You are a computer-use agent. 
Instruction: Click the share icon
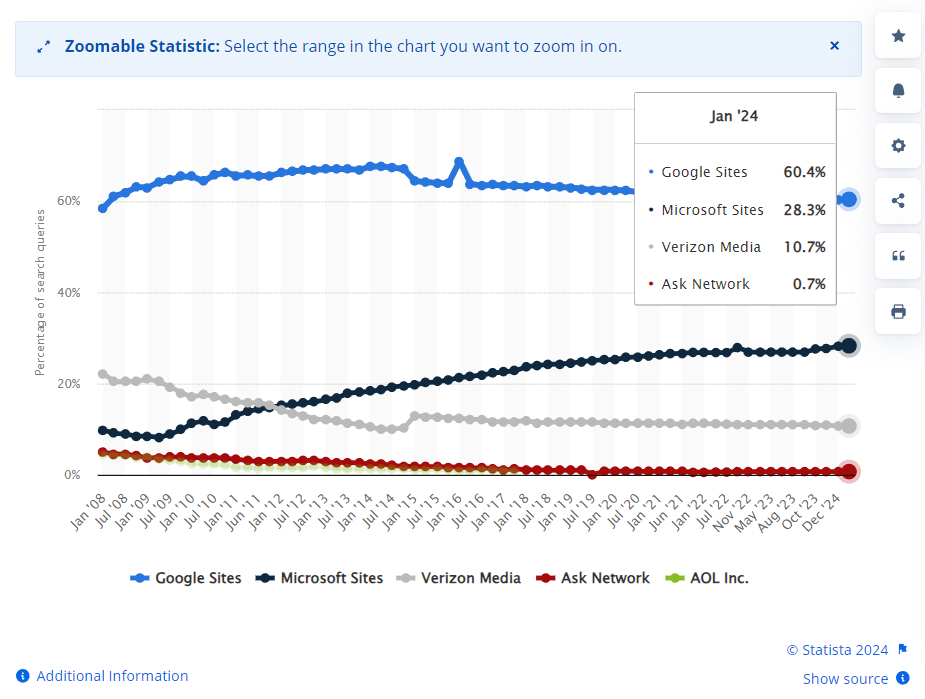click(898, 201)
